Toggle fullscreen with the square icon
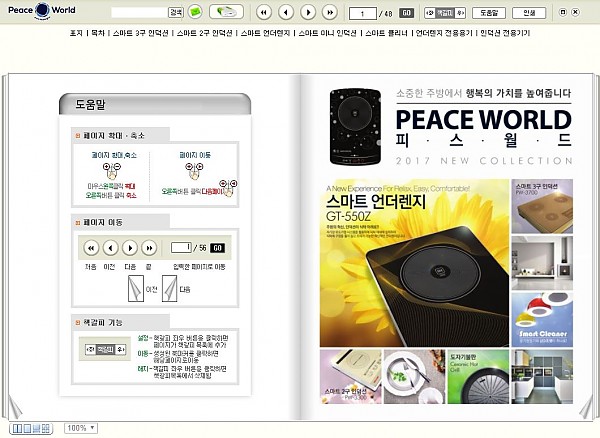Viewport: 600px width, 438px height. pyautogui.click(x=562, y=12)
